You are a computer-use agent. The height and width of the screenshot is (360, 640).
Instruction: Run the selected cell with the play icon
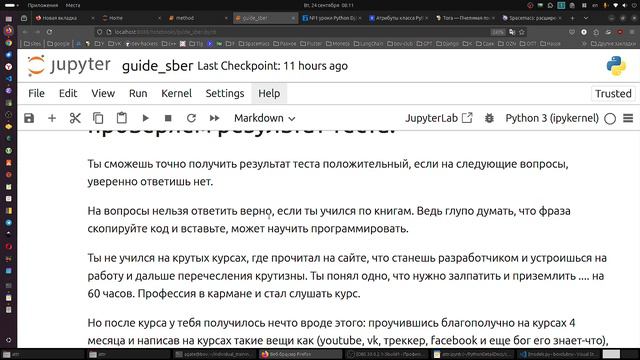145,118
